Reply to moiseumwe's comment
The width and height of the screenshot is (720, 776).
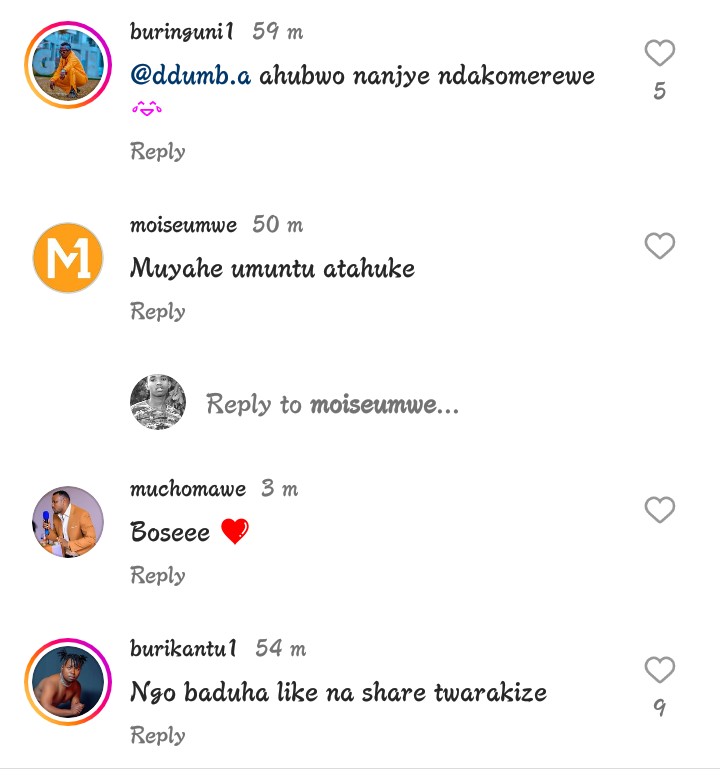pos(158,311)
